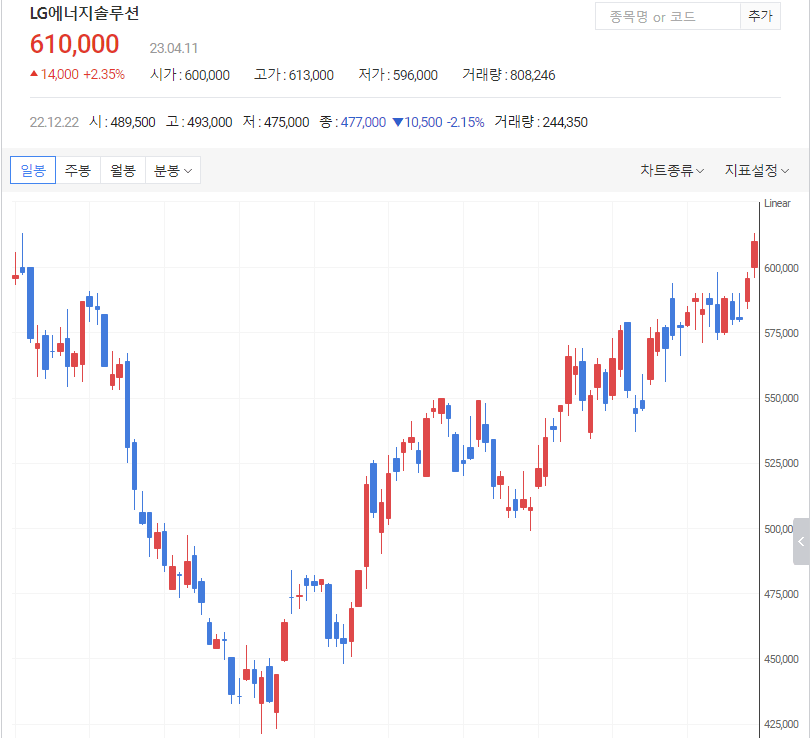Switch to the 주봉 weekly chart tab
The image size is (811, 738).
pos(78,170)
